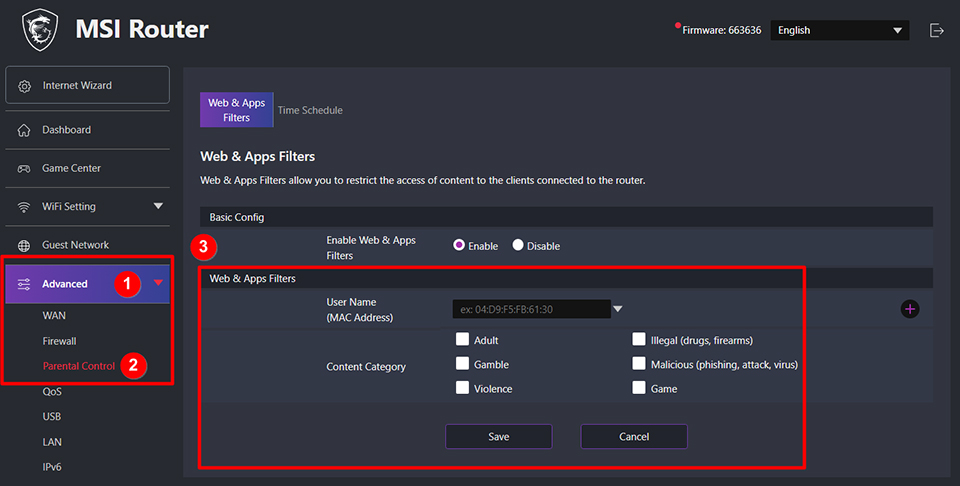Click the Enable Web & Apps Filters label
This screenshot has width=960, height=486.
point(371,248)
